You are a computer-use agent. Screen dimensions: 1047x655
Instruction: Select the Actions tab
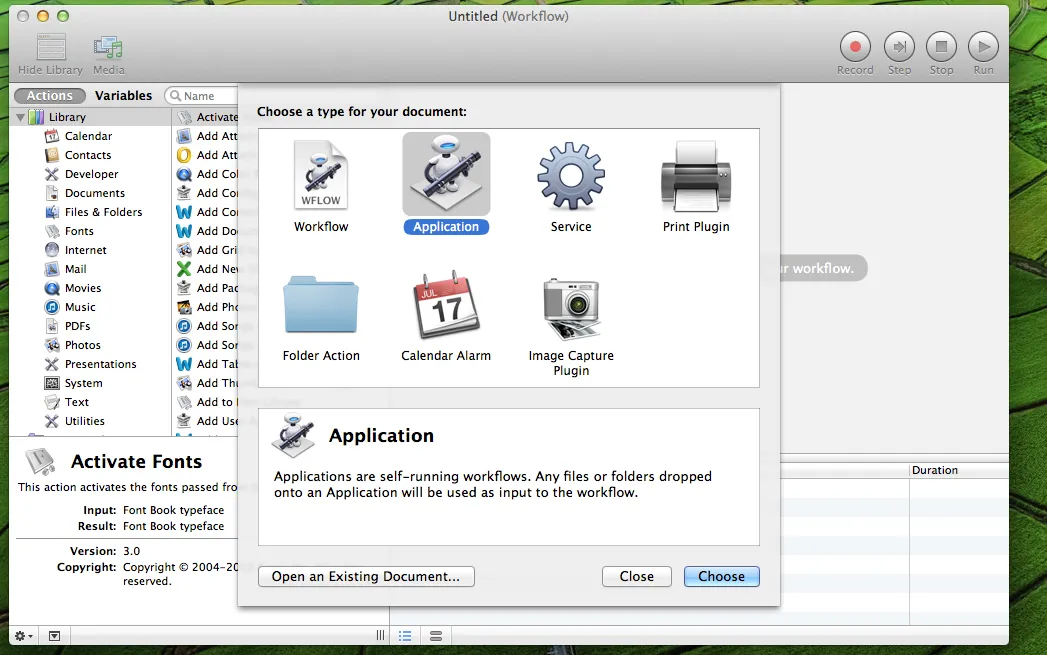point(49,95)
